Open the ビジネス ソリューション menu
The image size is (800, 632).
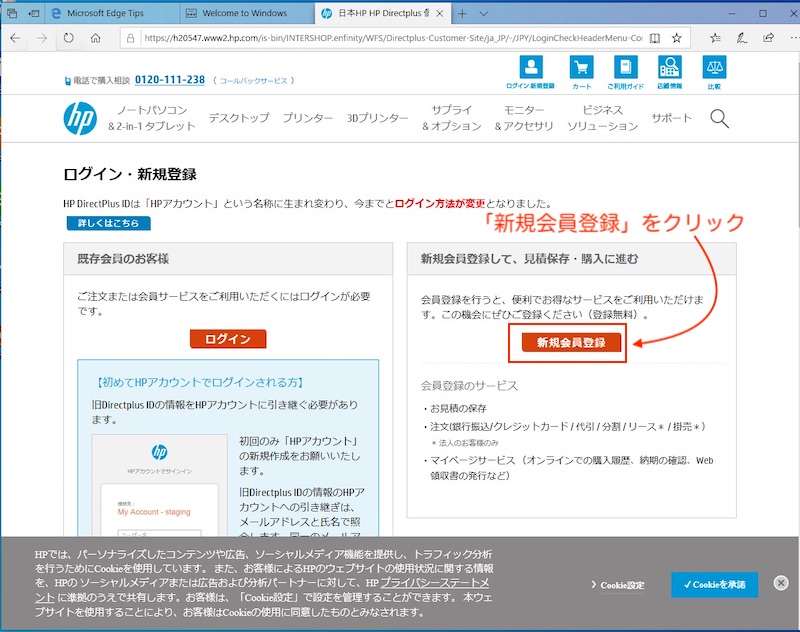point(603,118)
